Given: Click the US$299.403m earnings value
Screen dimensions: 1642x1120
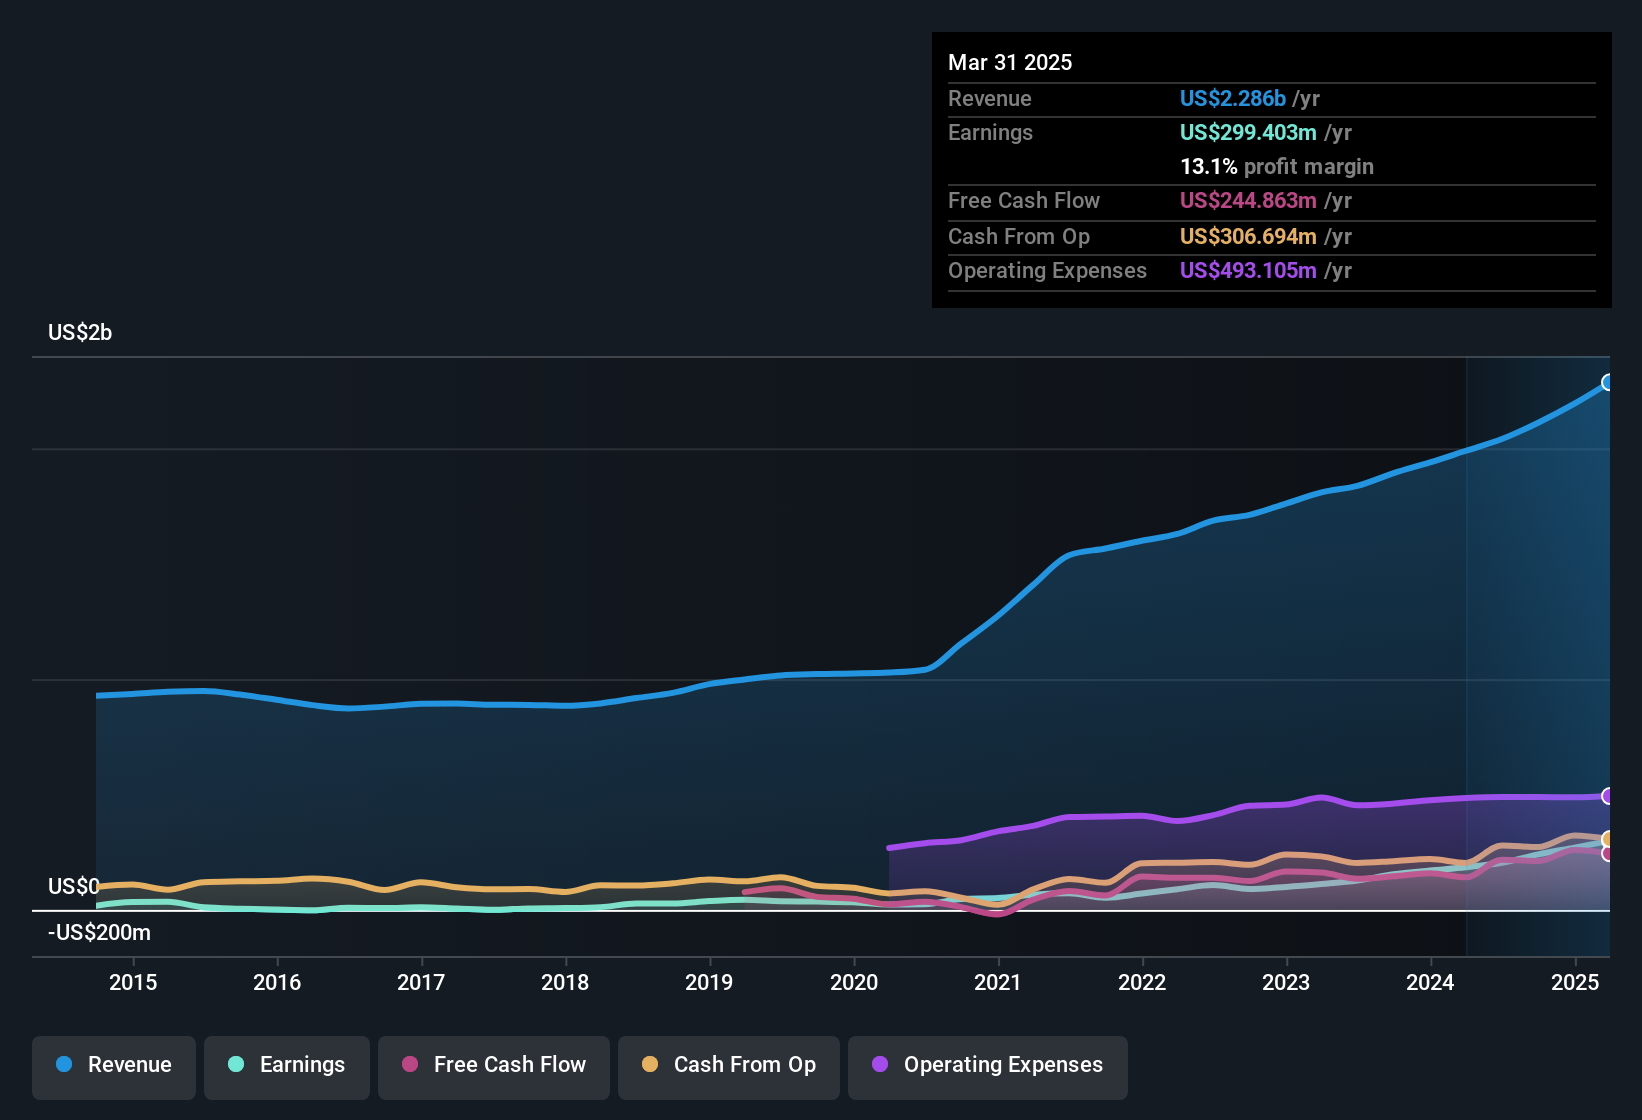Looking at the screenshot, I should [1247, 133].
